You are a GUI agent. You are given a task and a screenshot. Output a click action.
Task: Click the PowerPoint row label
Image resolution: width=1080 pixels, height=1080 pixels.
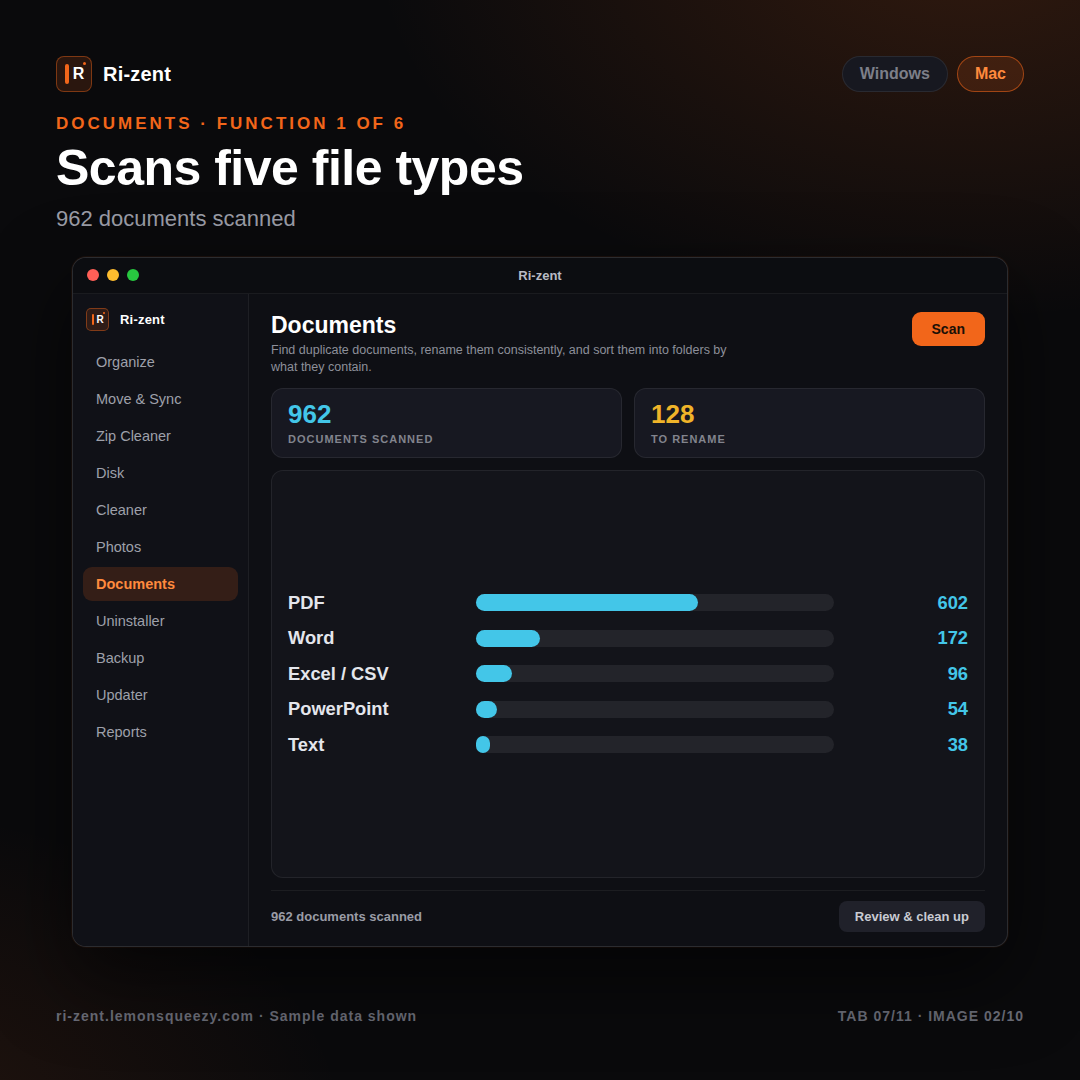[338, 709]
